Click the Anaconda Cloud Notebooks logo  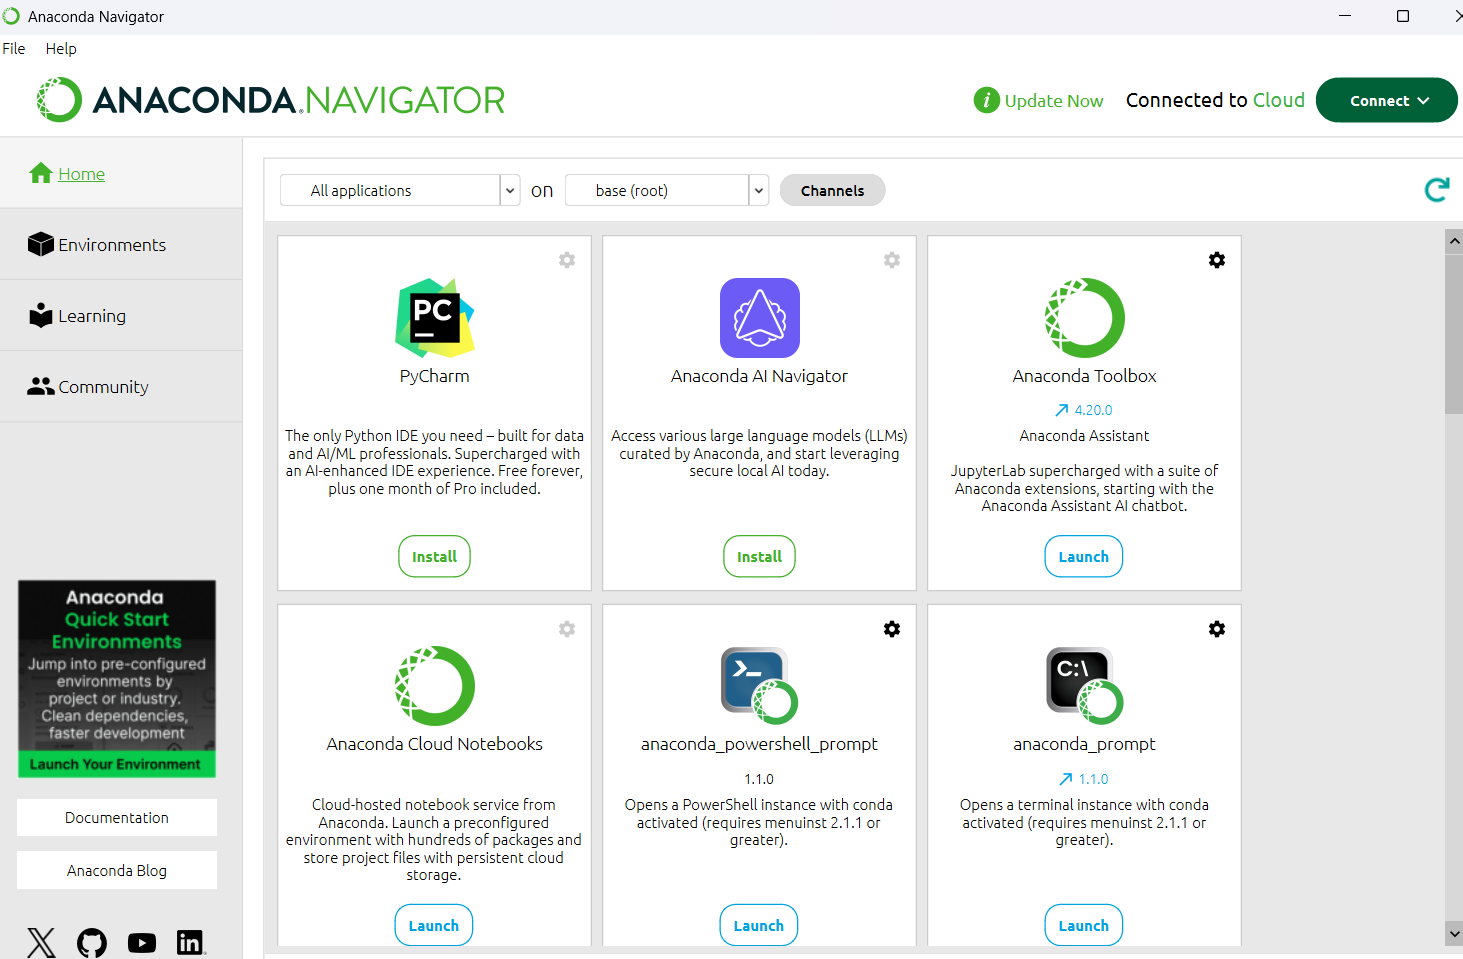point(435,686)
